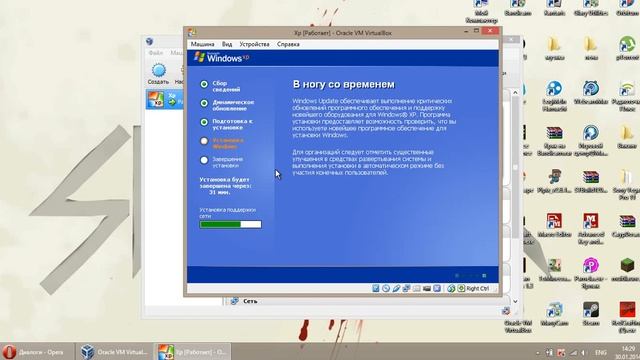Click the volume speaker tray icon
This screenshot has height=360, width=640.
coord(584,353)
